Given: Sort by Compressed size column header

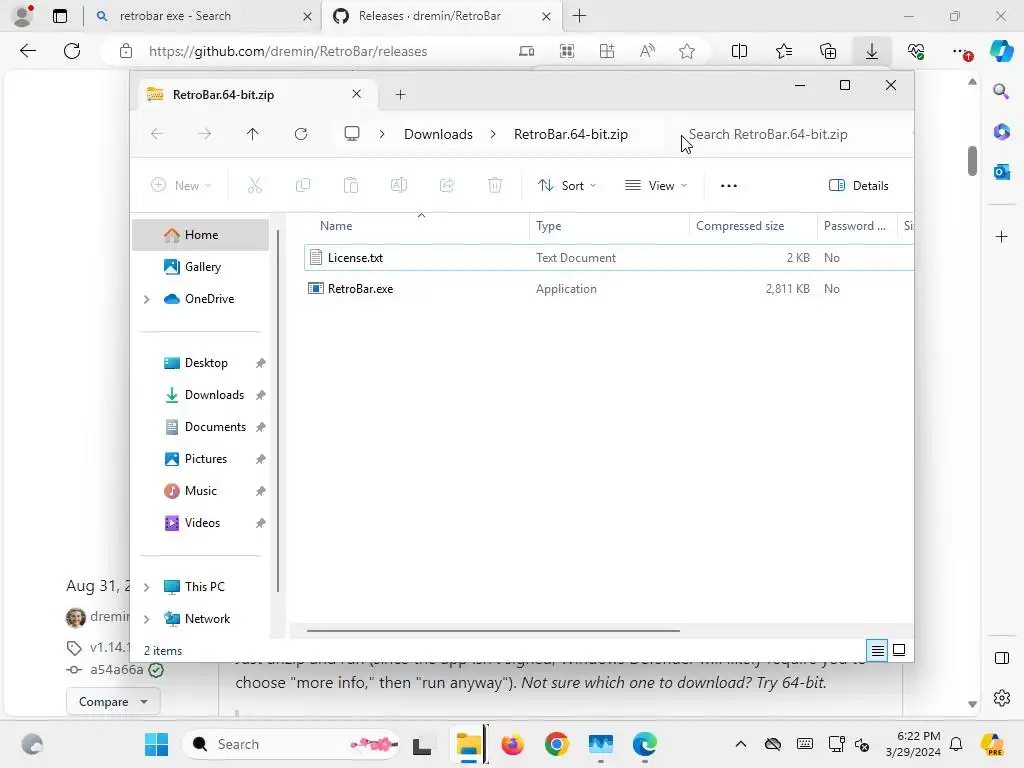Looking at the screenshot, I should pyautogui.click(x=753, y=226).
